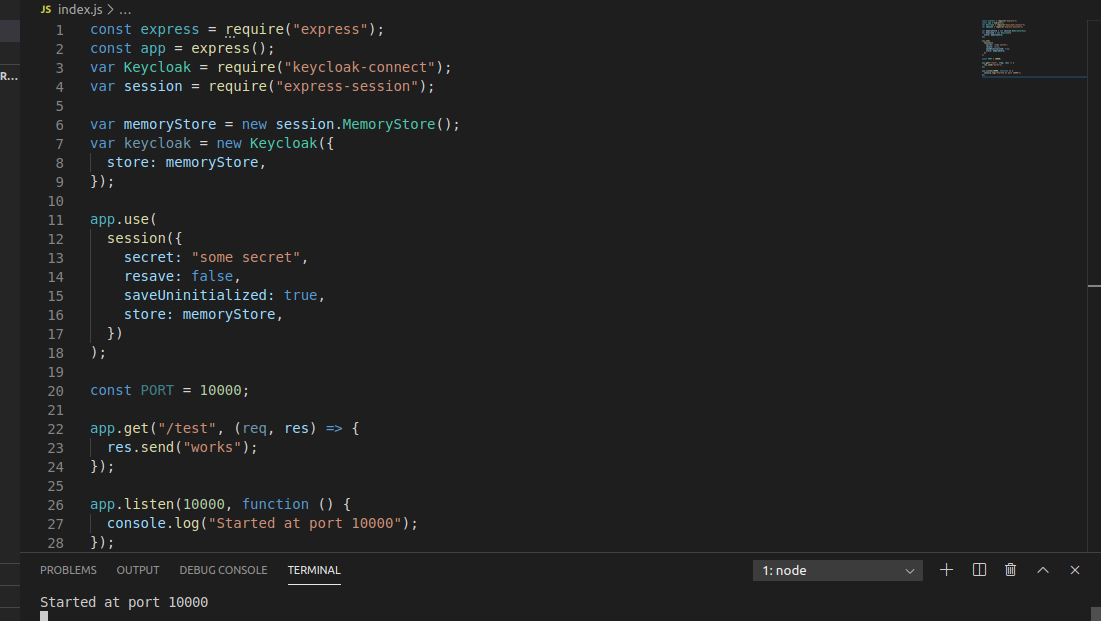Viewport: 1101px width, 621px height.
Task: Close the terminal panel with the X icon
Action: (1074, 569)
